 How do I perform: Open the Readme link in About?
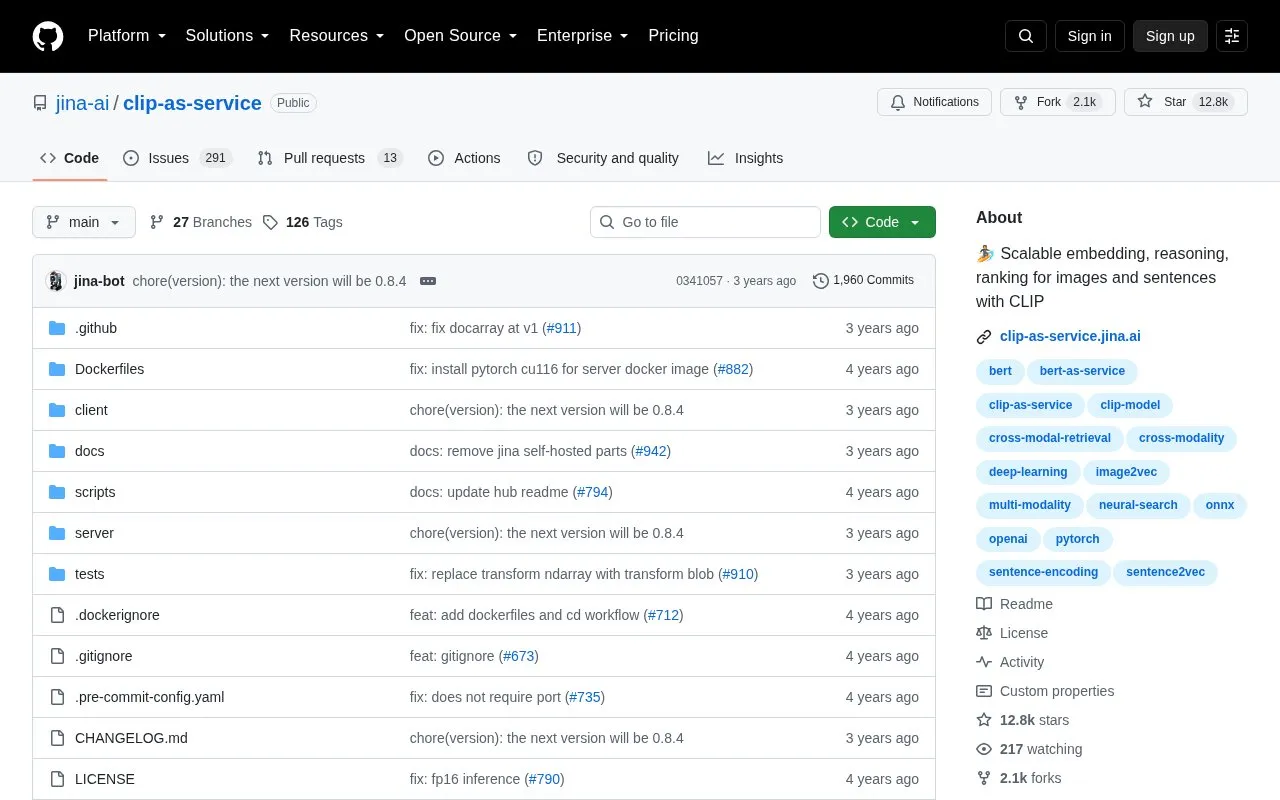tap(1015, 604)
